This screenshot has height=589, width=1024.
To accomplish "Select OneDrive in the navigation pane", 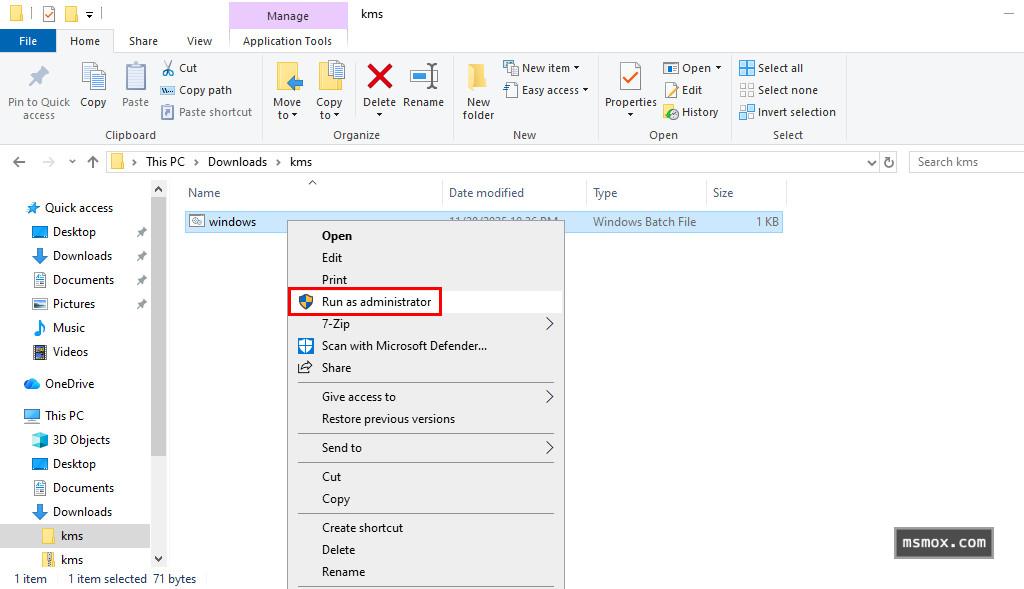I will [69, 384].
